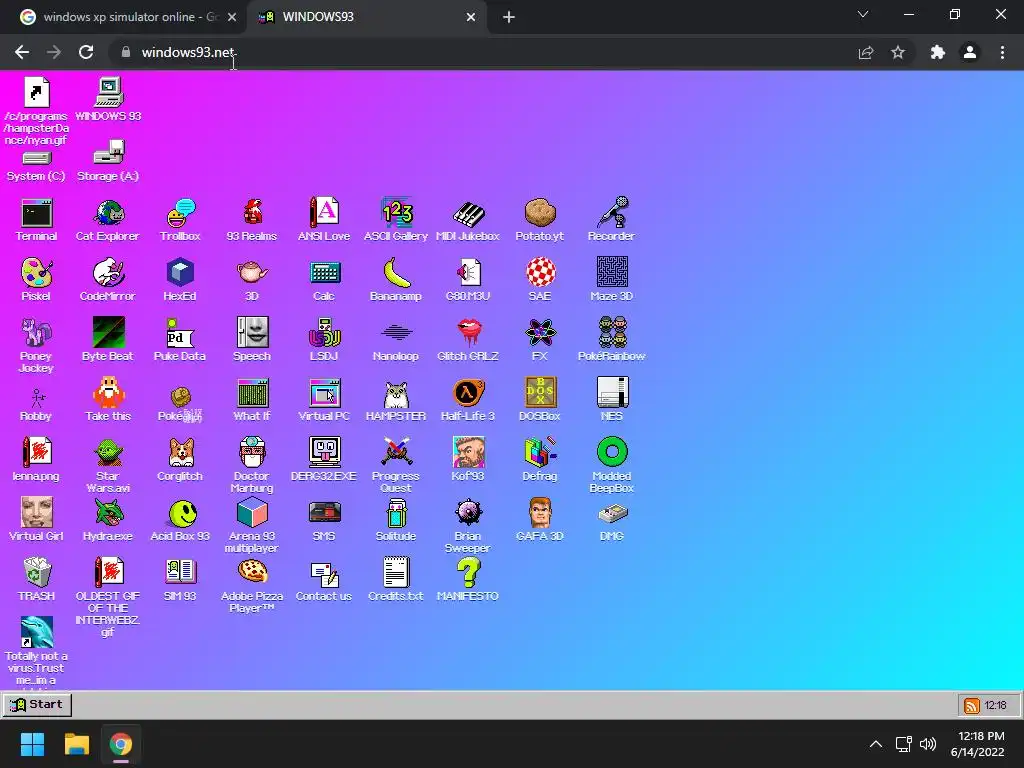Launch Progress Quest icon
Screen dimensions: 1024x768
point(396,465)
